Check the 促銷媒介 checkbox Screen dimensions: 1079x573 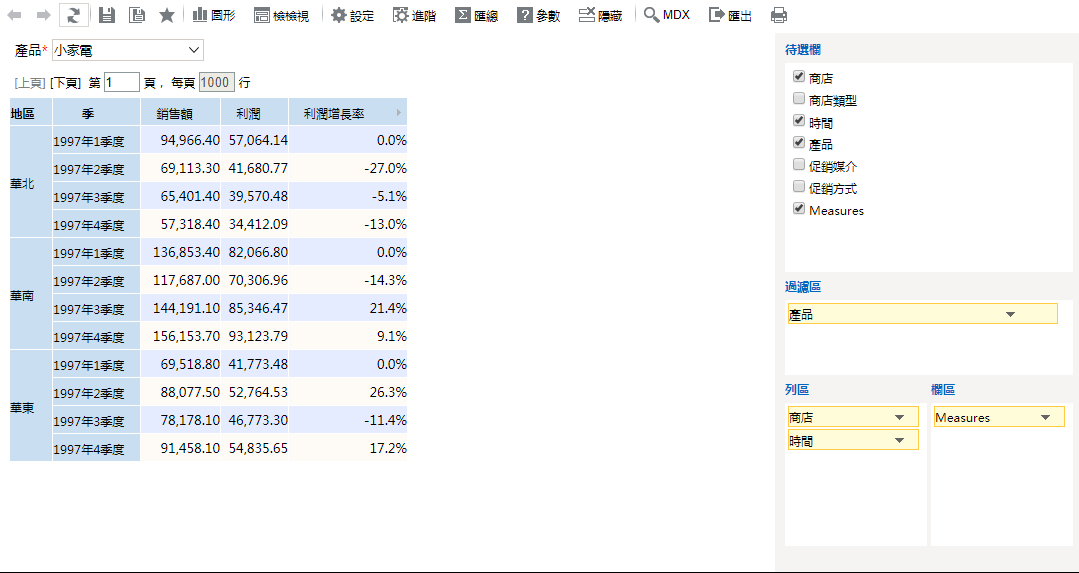click(798, 165)
